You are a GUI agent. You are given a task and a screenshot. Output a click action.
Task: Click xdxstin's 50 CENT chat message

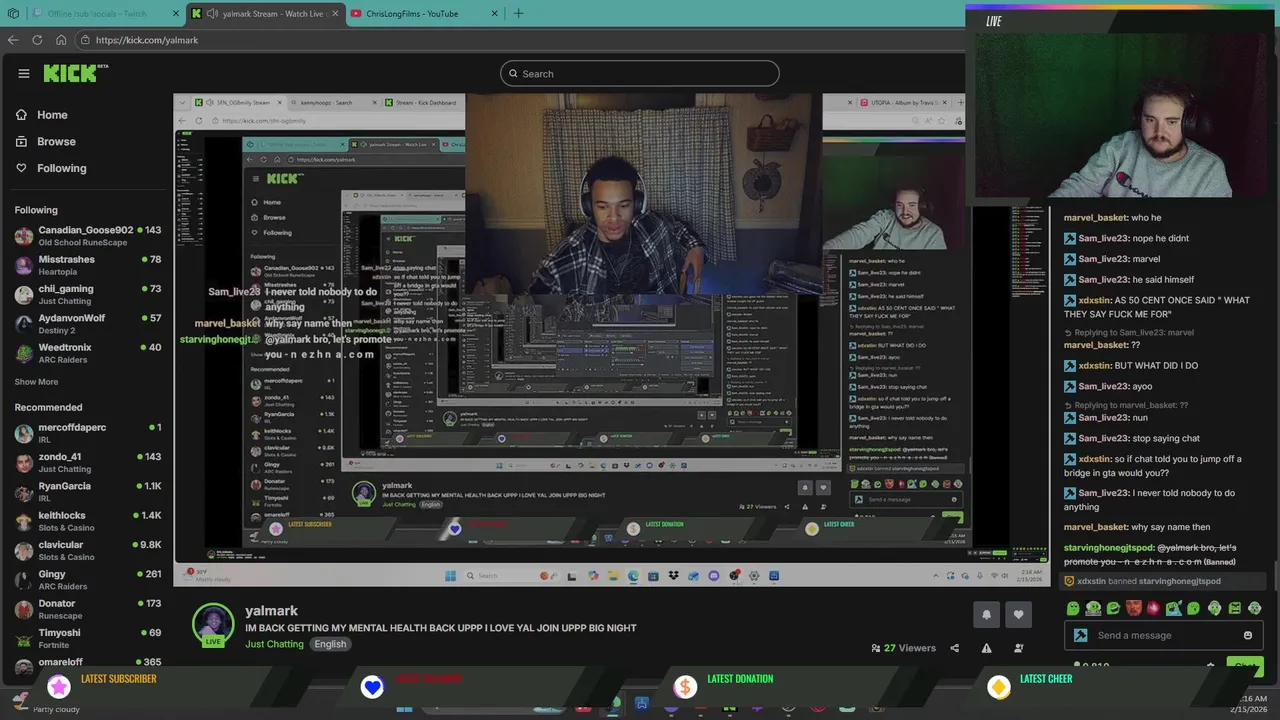coord(1157,307)
